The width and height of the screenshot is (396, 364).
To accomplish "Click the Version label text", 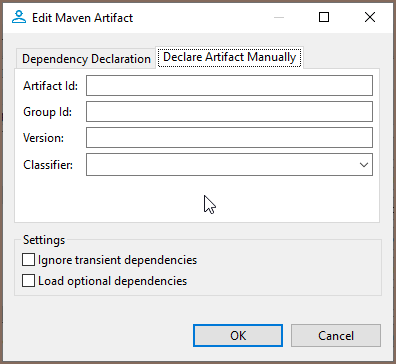I will tap(43, 138).
